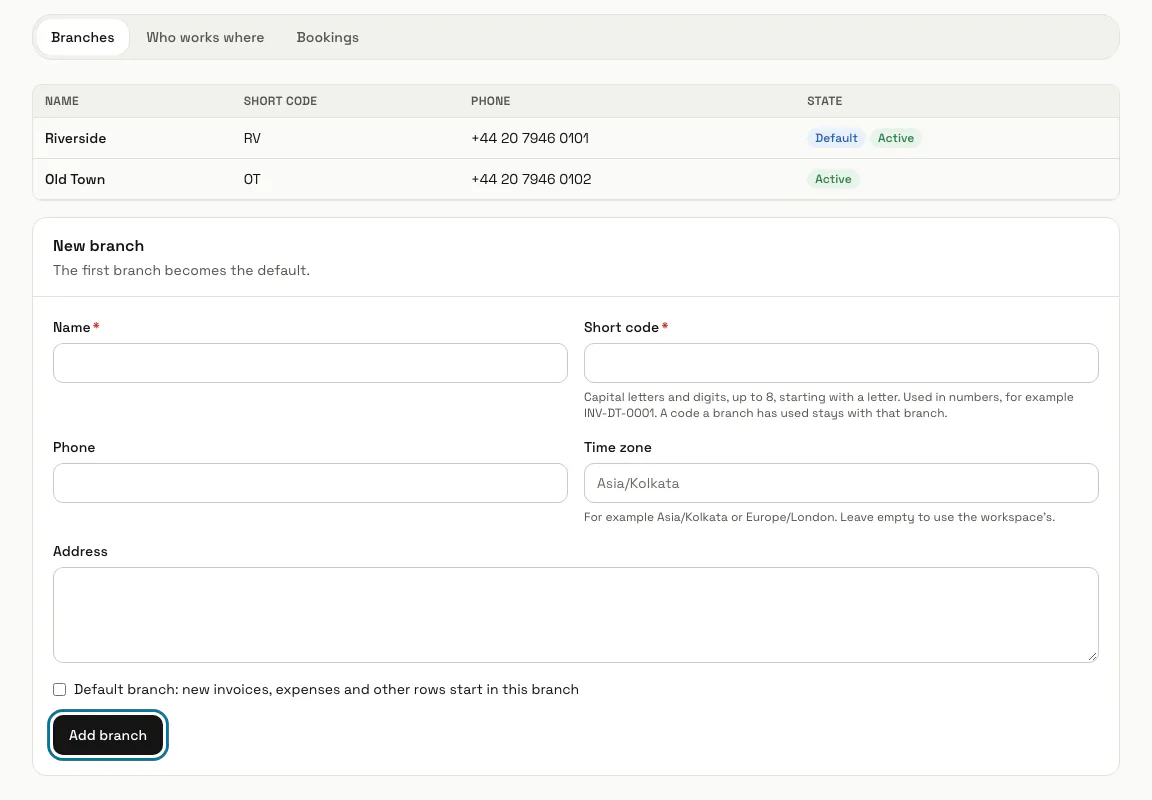The height and width of the screenshot is (800, 1152).
Task: Click the OT short code cell
Action: pyautogui.click(x=252, y=179)
